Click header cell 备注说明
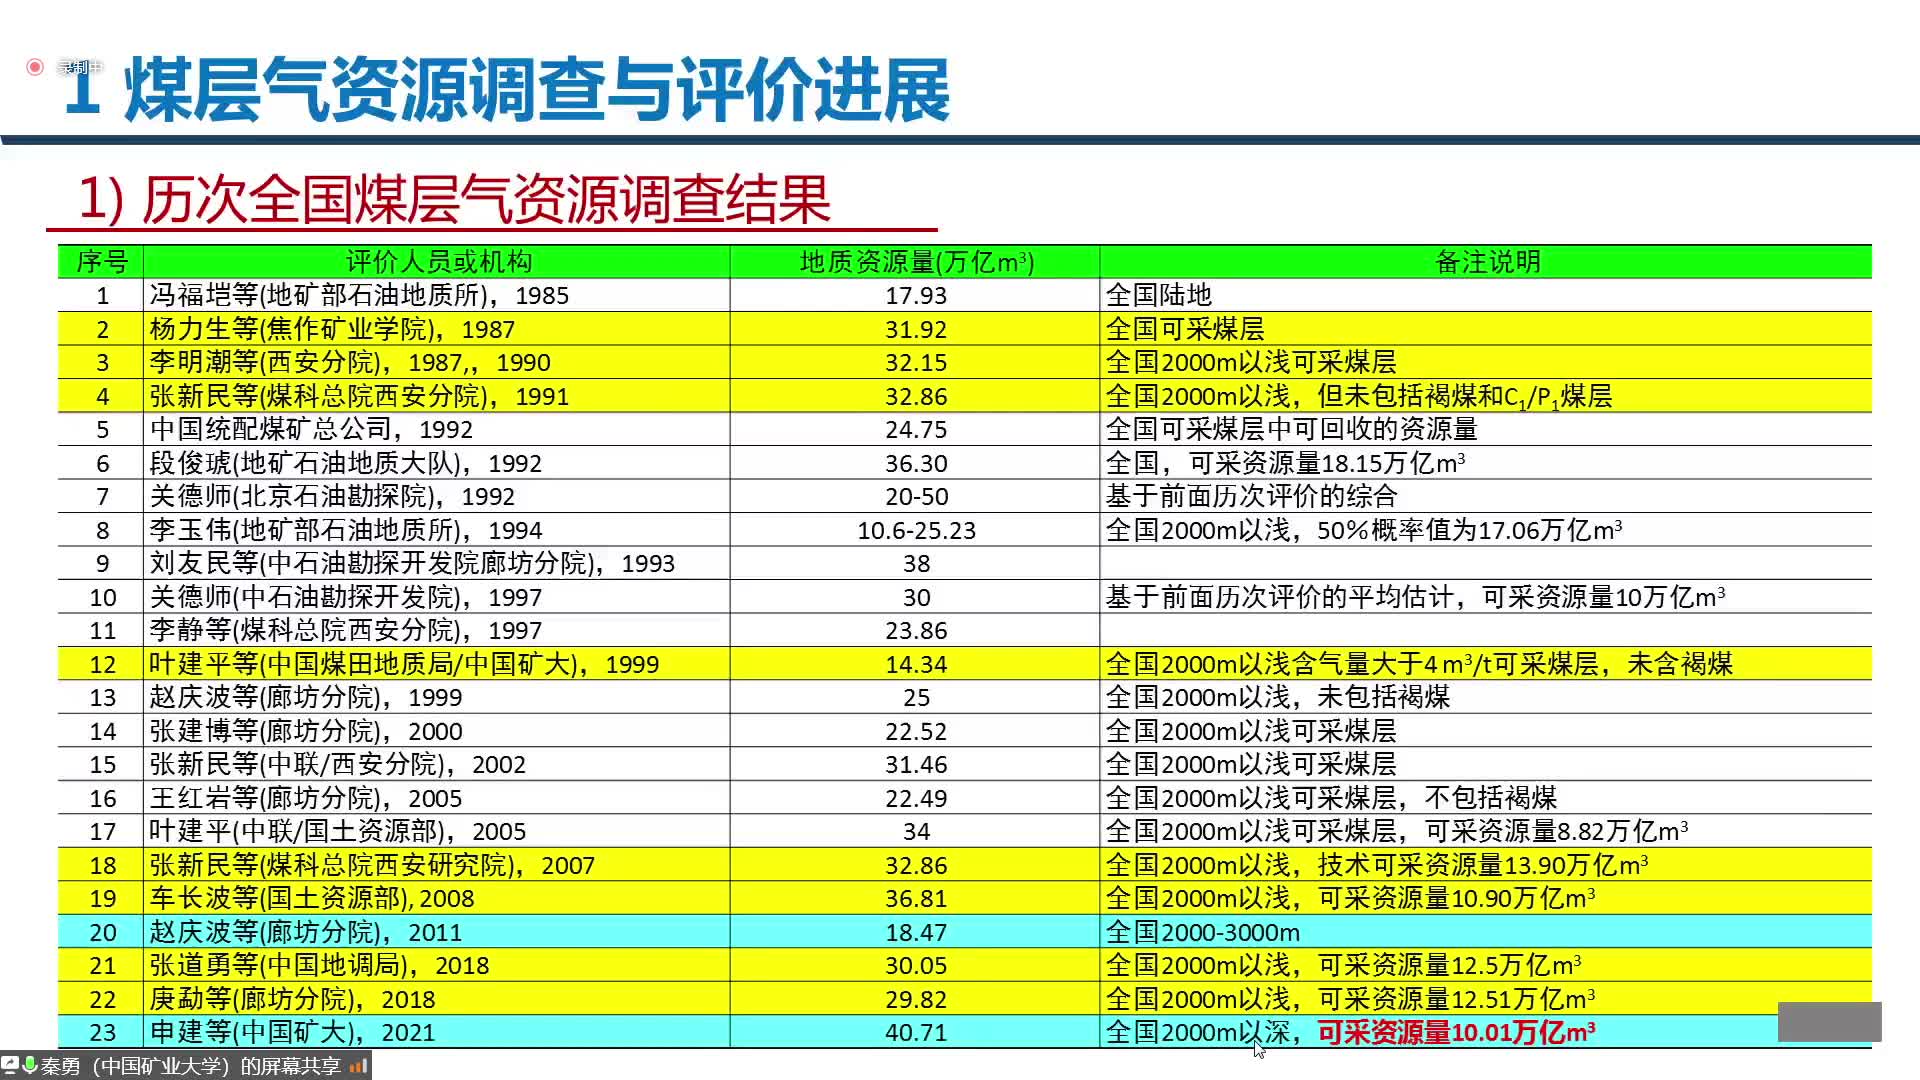The height and width of the screenshot is (1080, 1920). [x=1486, y=262]
